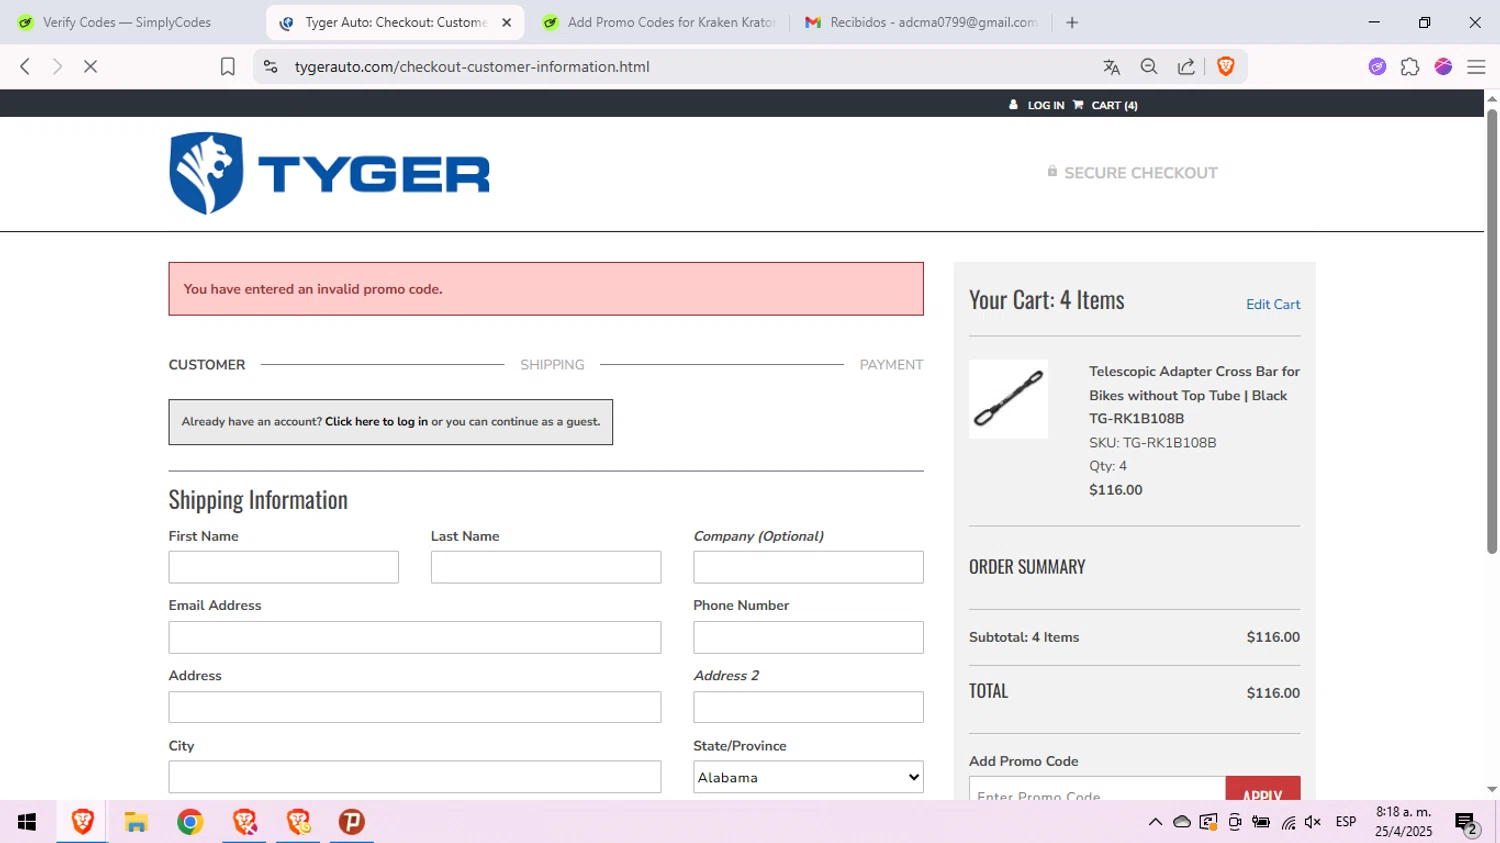Click the zoom magnifier icon in address bar
Image resolution: width=1500 pixels, height=843 pixels.
point(1149,67)
